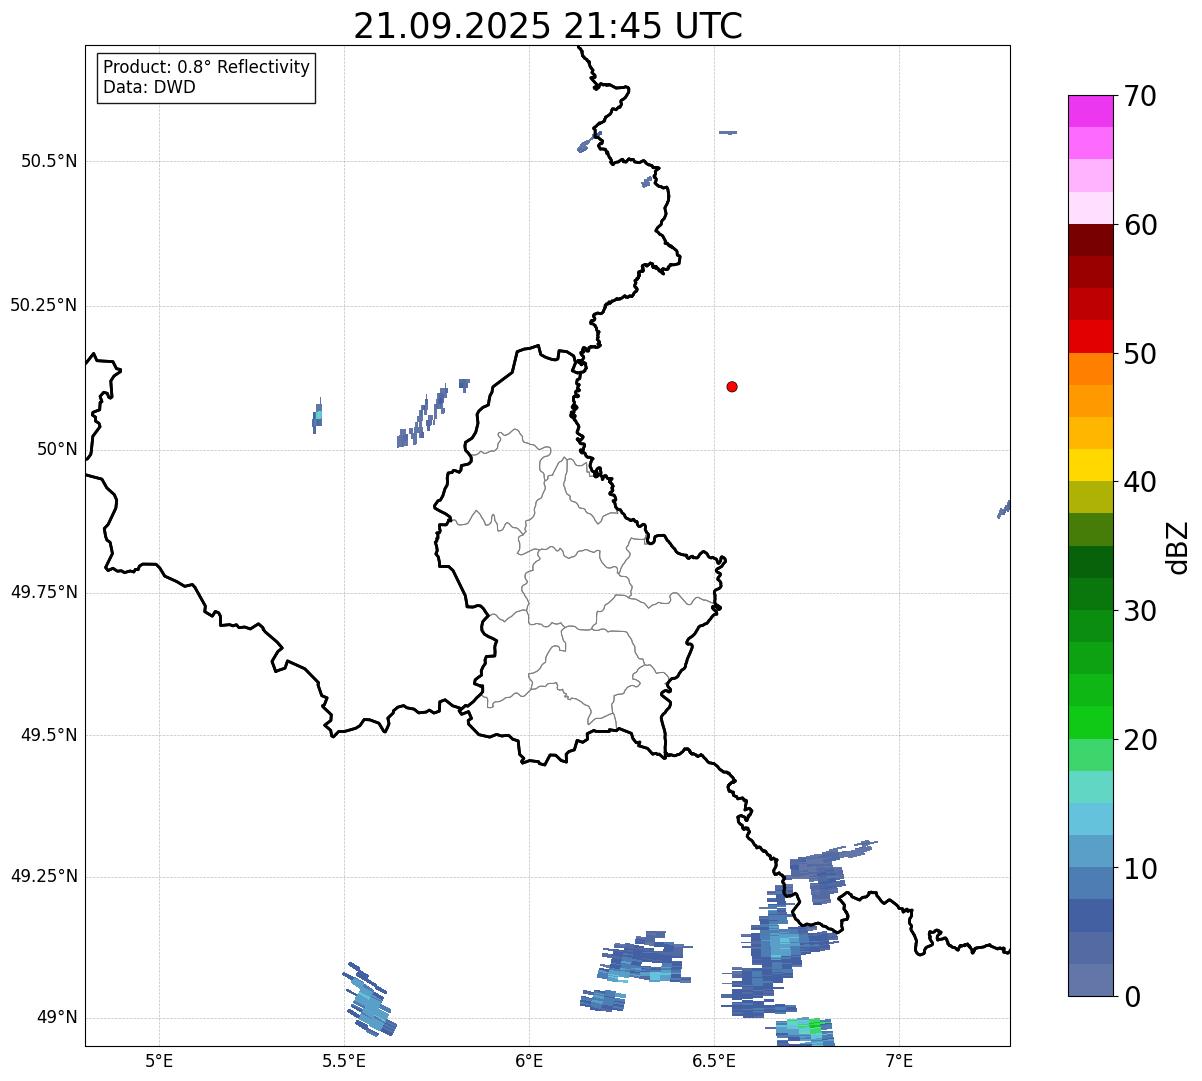Click the radar echo cell near 5.5°E 49°N
The image size is (1202, 1081).
tap(370, 1000)
